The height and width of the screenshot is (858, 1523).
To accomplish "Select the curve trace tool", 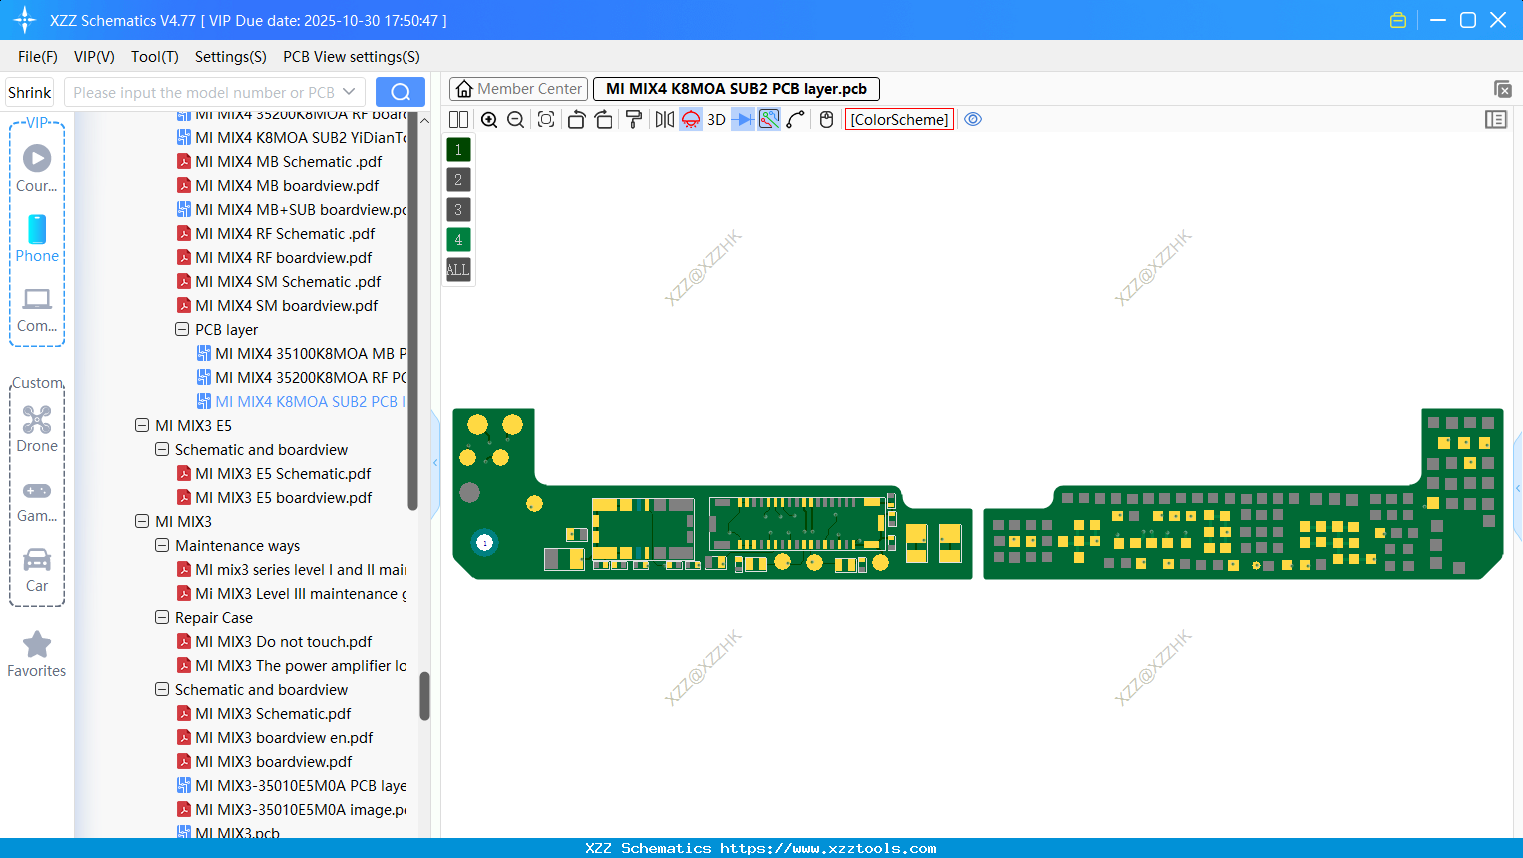I will coord(794,119).
